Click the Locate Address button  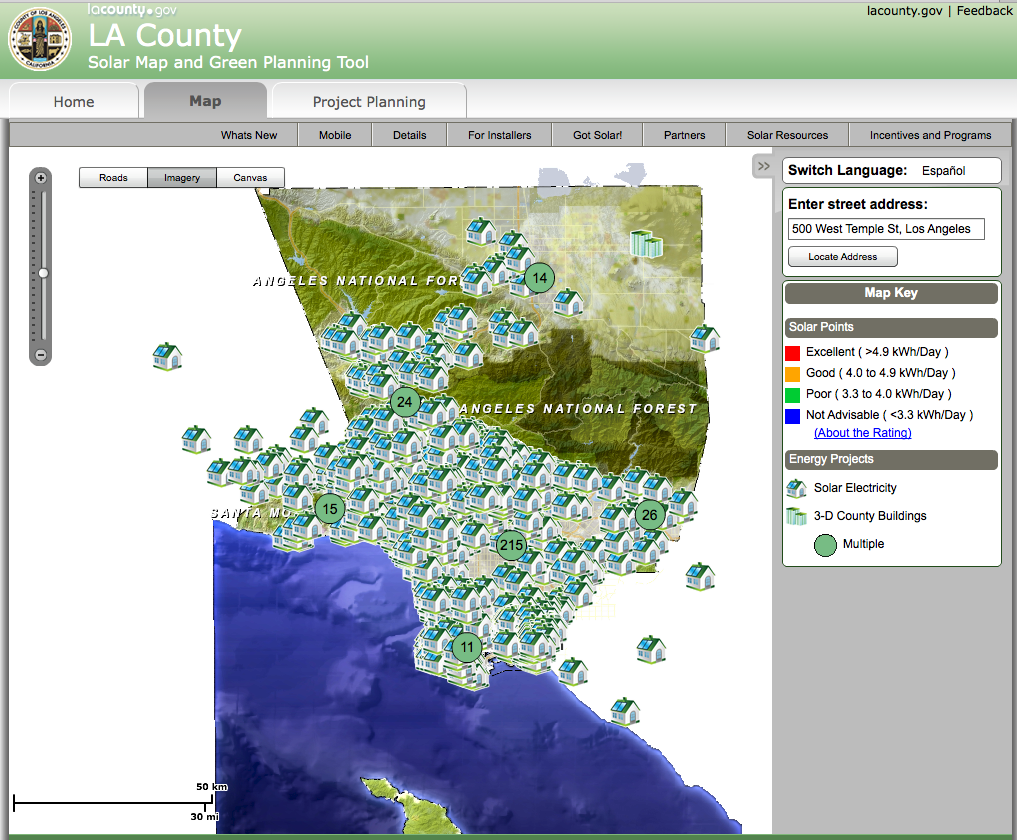click(x=843, y=257)
